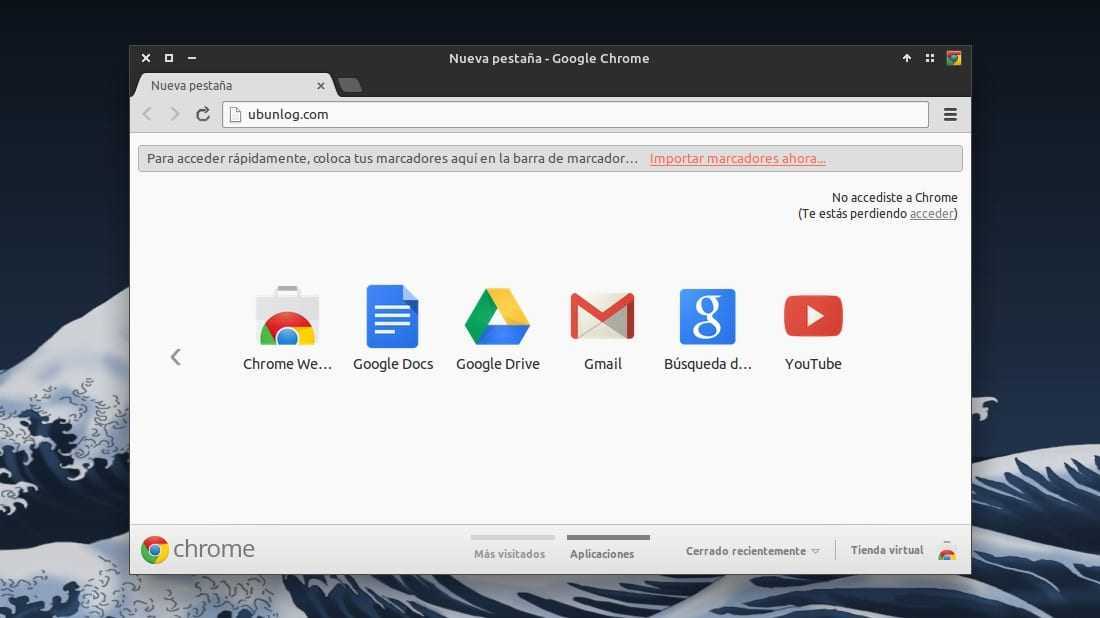Go back to the previous page
The height and width of the screenshot is (618, 1100).
(147, 114)
